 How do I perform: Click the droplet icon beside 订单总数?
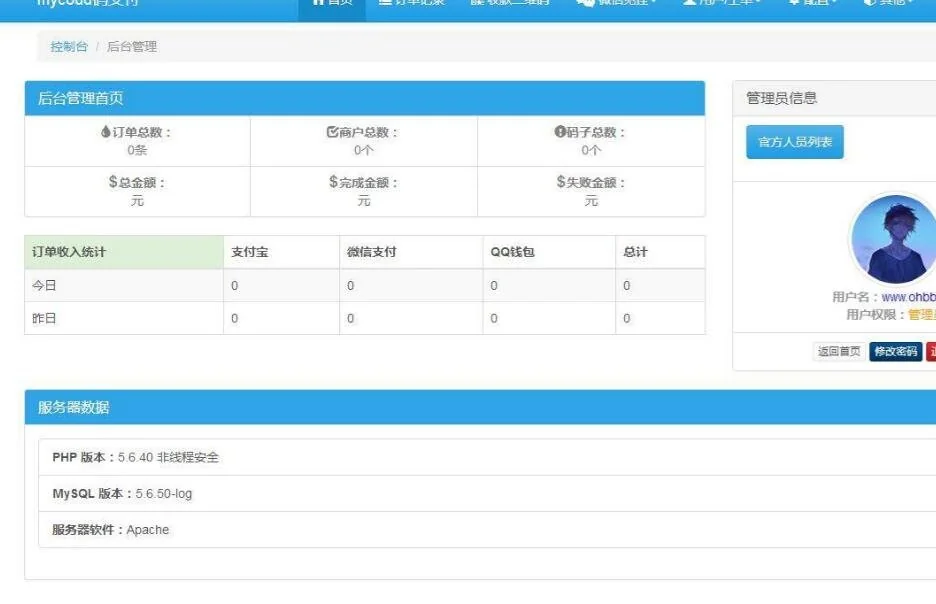(106, 132)
